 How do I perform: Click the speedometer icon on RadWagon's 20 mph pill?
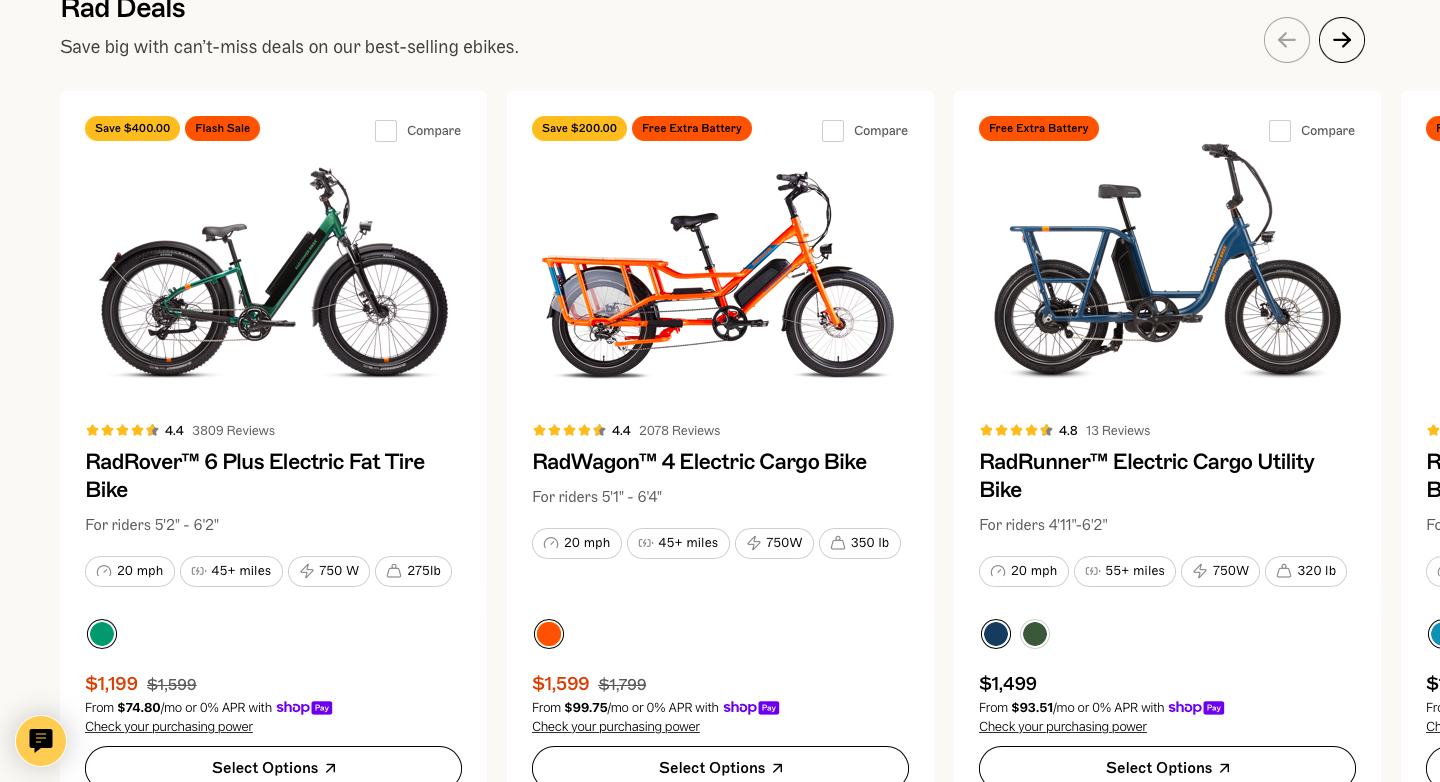pos(550,543)
